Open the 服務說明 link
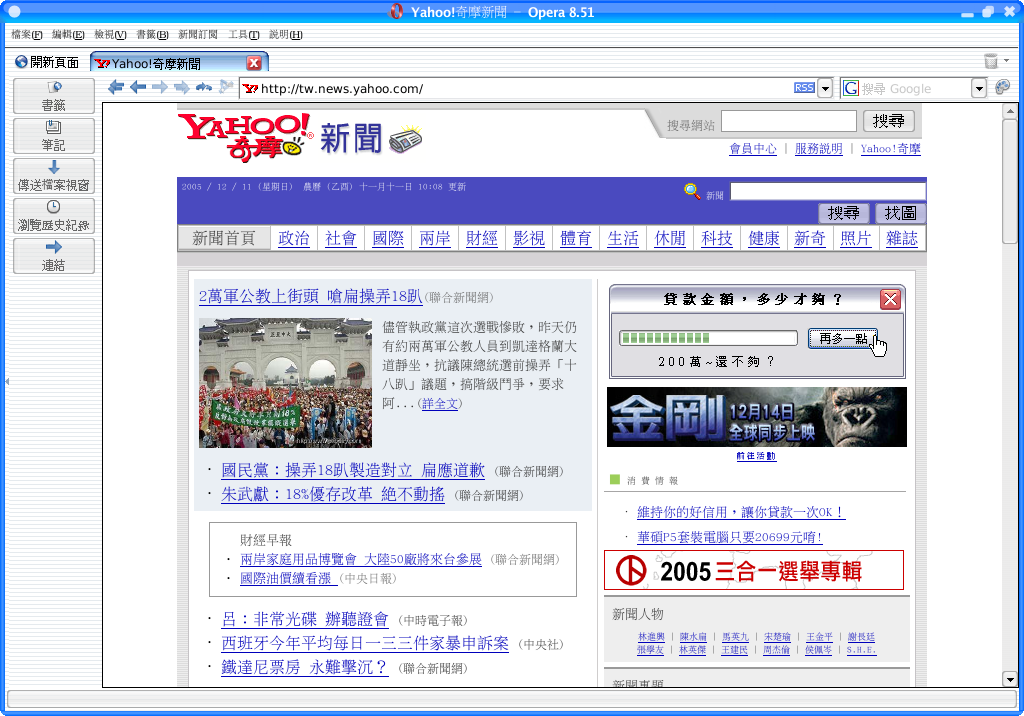 (819, 149)
